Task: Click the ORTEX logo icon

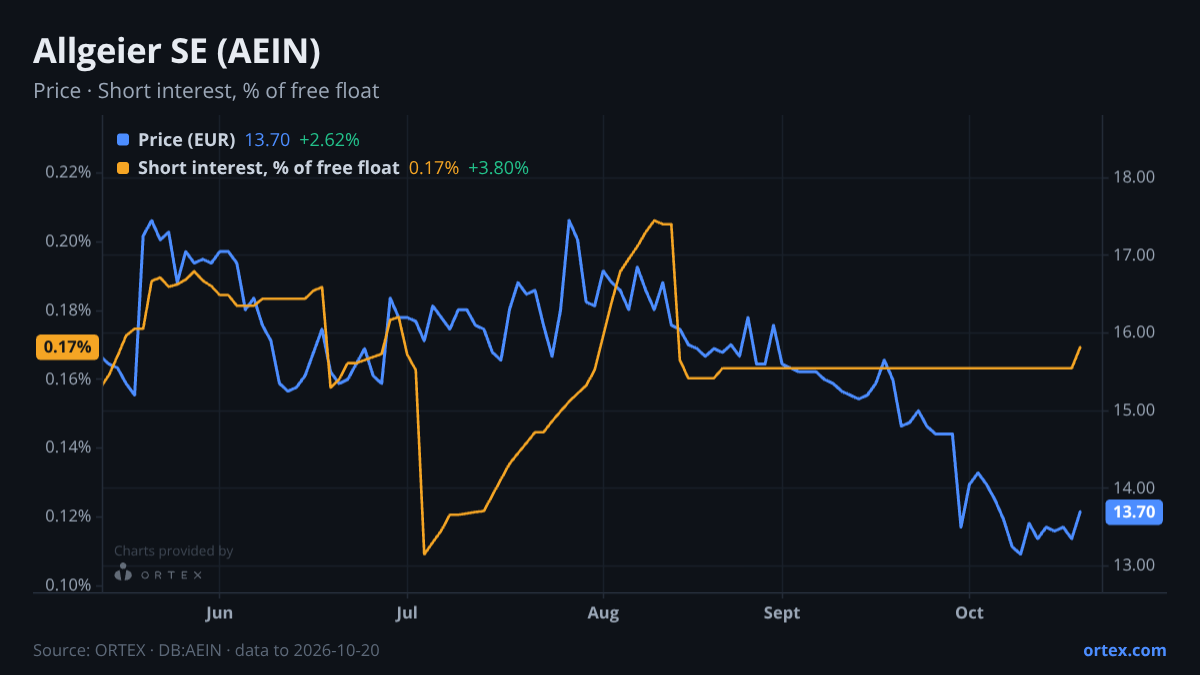Action: coord(123,573)
